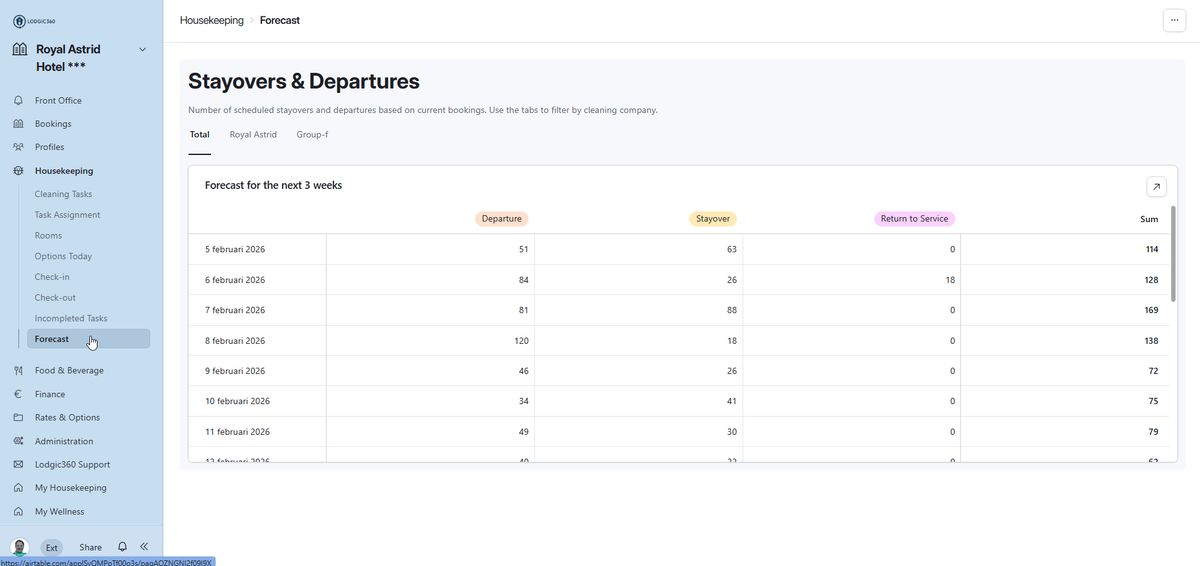Open Rooms under Housekeeping
Image resolution: width=1200 pixels, height=566 pixels.
pyautogui.click(x=48, y=236)
